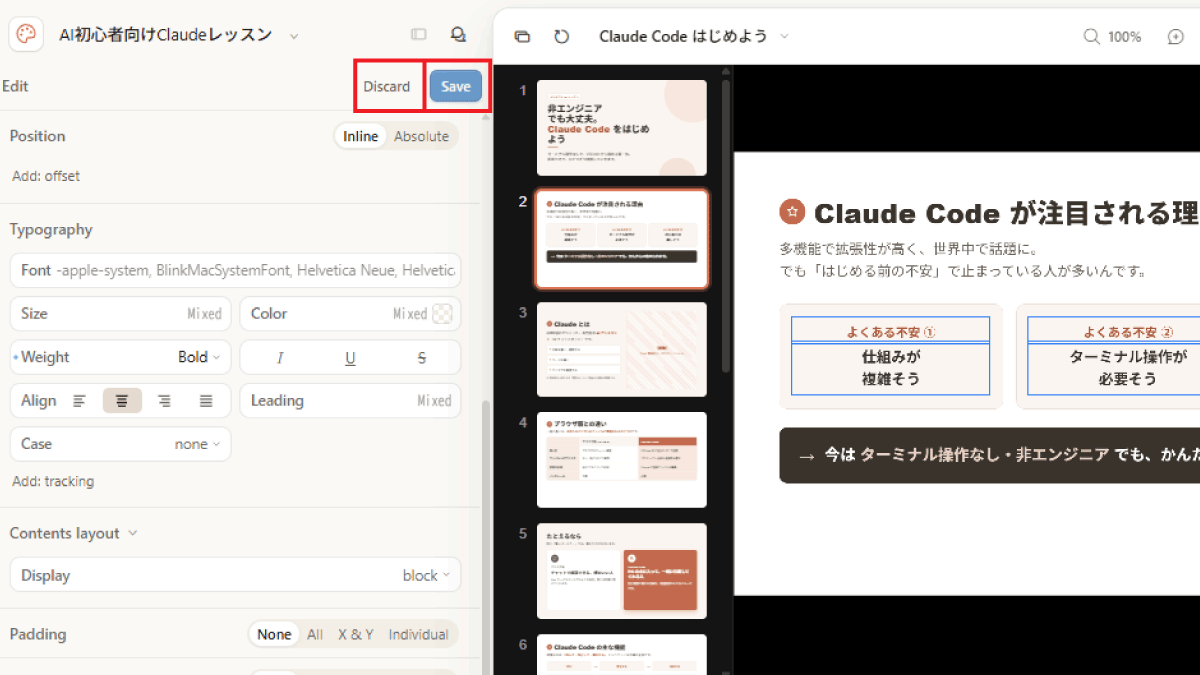Click the refresh icon above slides

(x=562, y=36)
